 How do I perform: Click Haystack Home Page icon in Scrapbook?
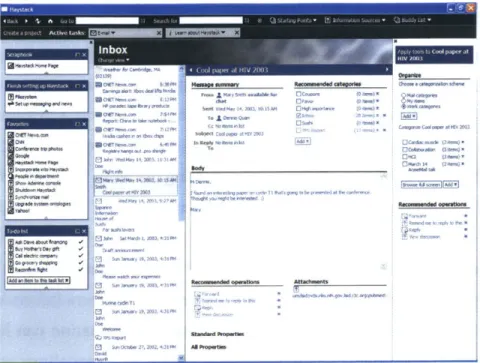point(11,66)
